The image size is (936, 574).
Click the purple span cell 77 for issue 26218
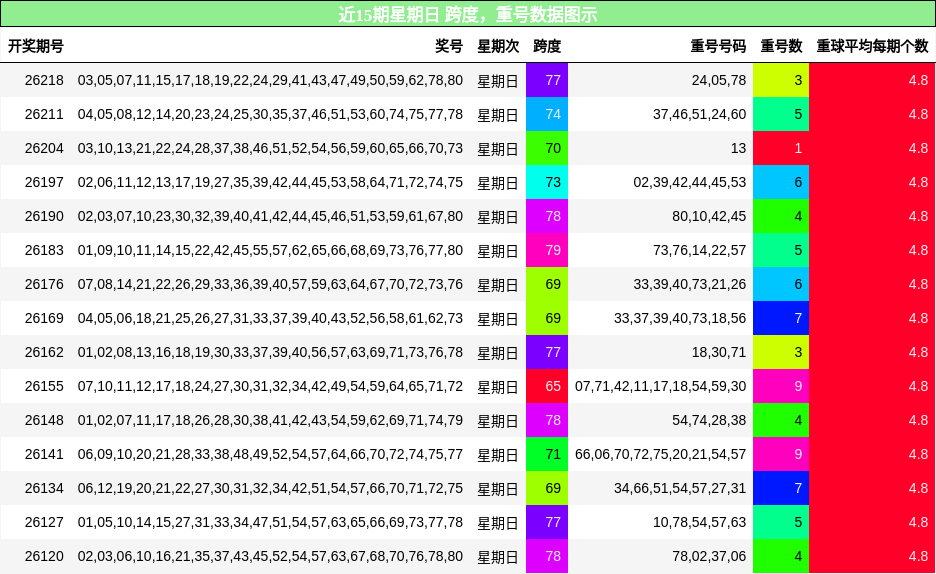coord(547,81)
